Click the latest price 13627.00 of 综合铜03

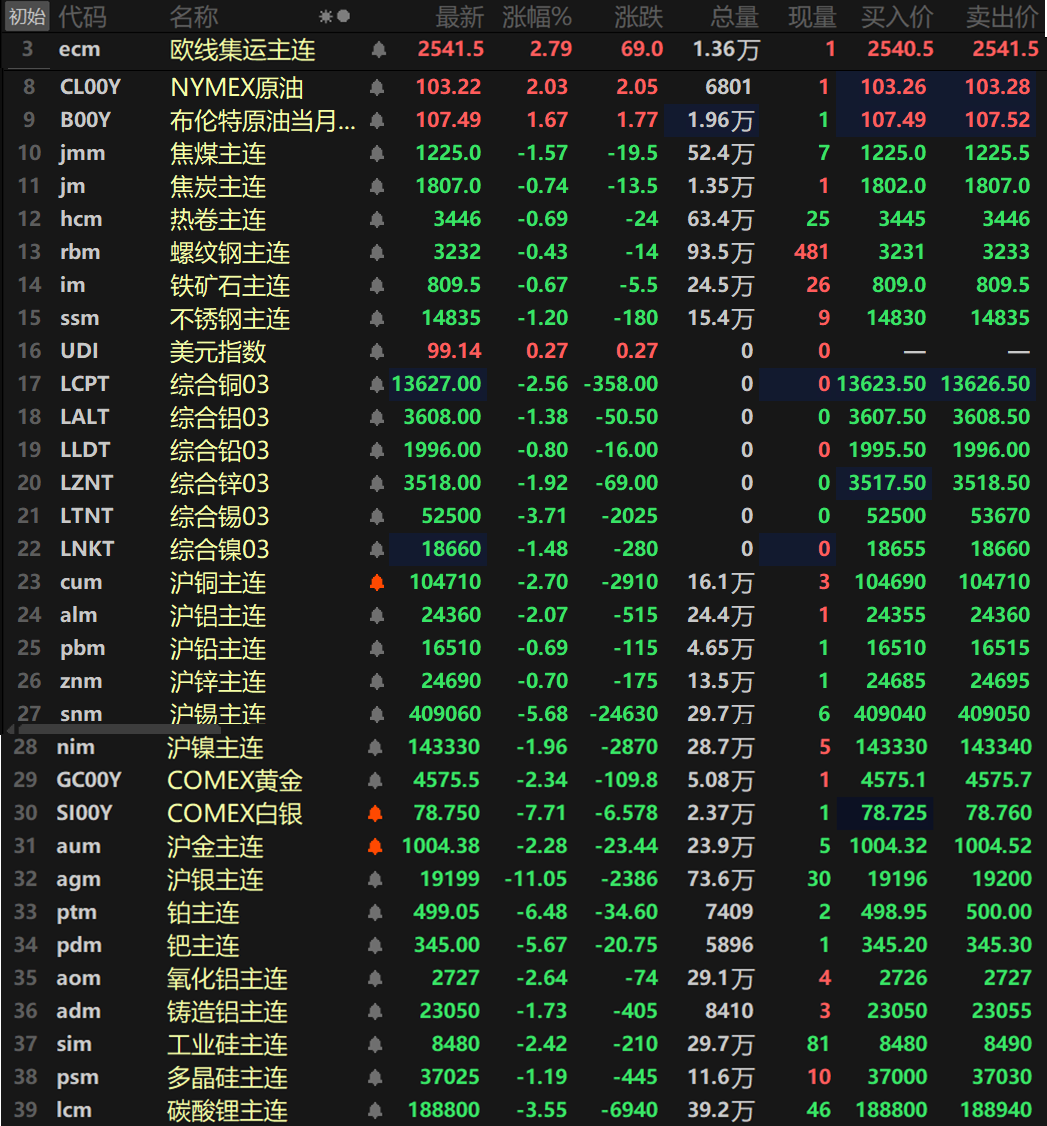pos(437,384)
